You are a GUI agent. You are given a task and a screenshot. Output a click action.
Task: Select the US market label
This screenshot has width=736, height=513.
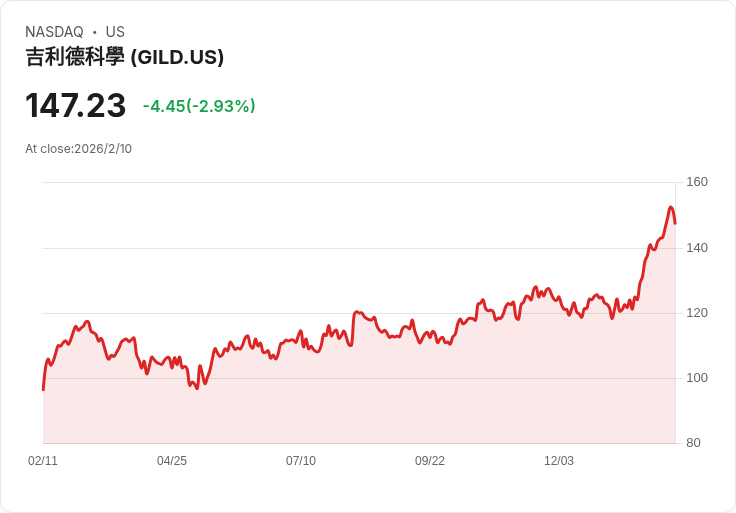[x=115, y=32]
